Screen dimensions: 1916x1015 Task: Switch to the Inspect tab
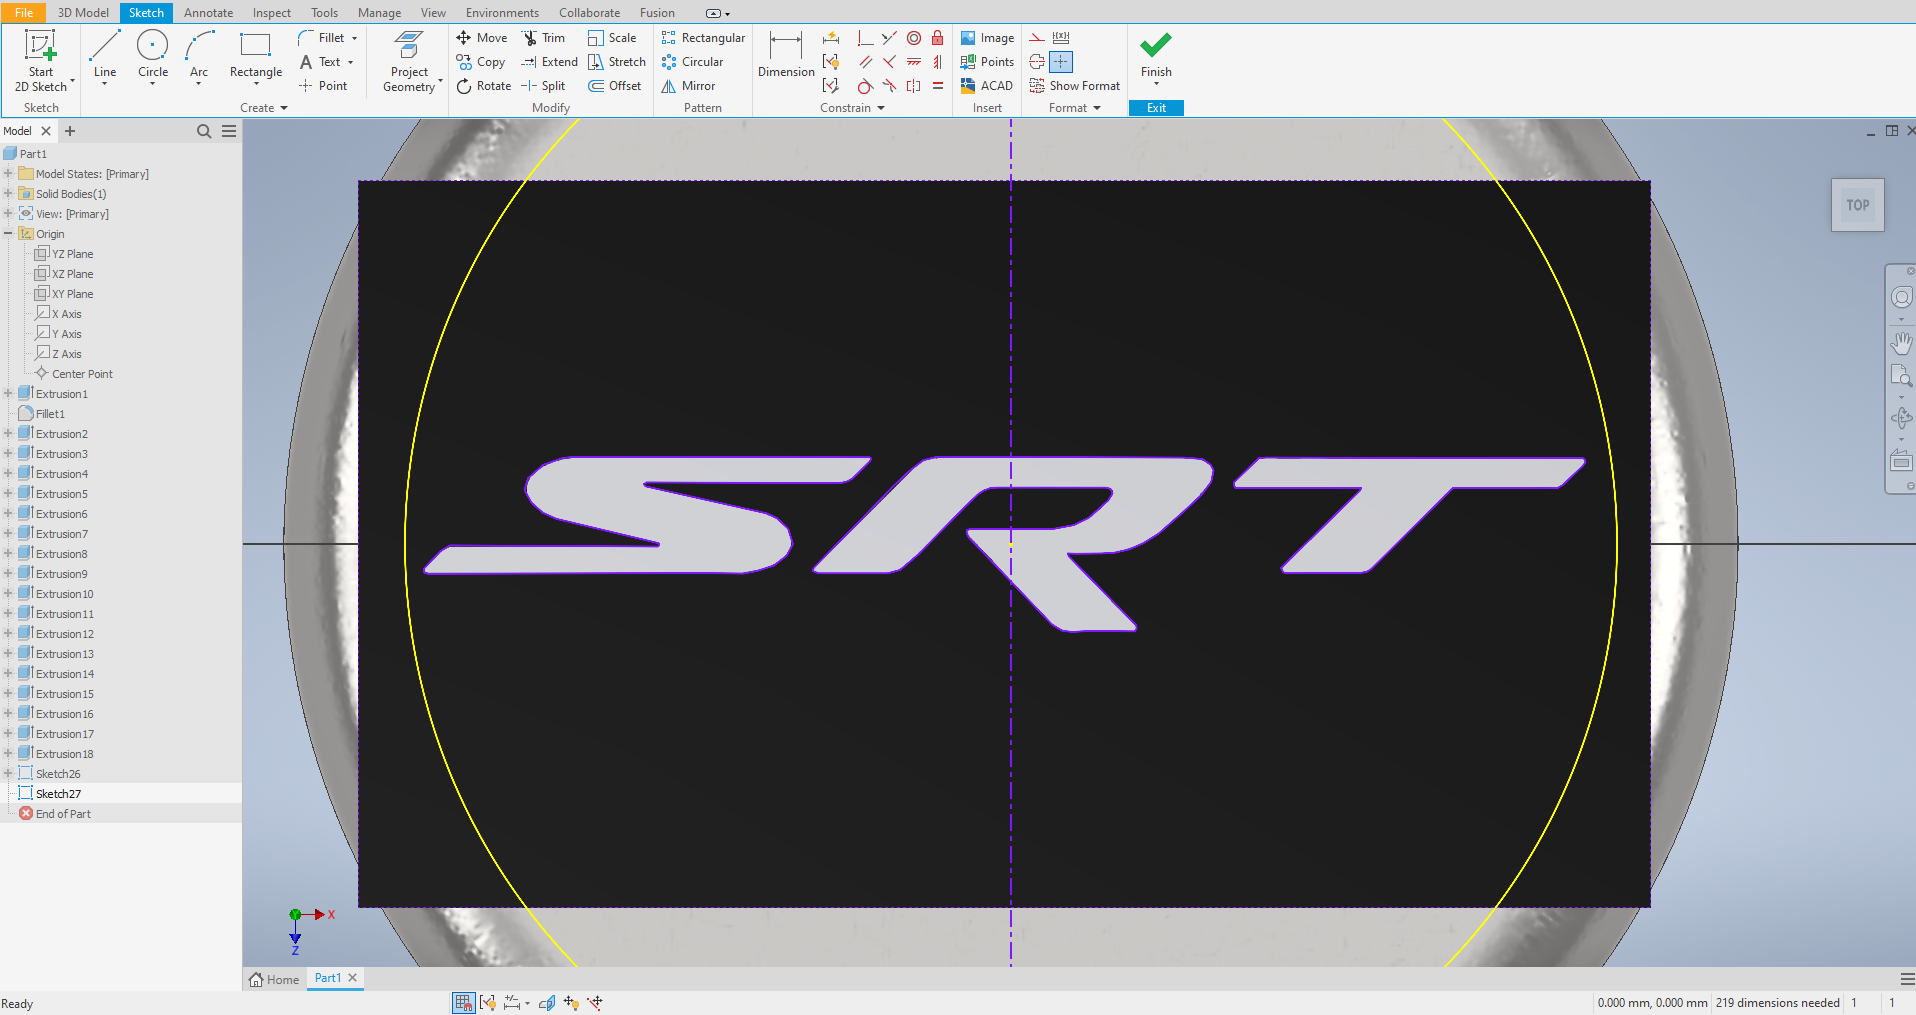click(272, 12)
